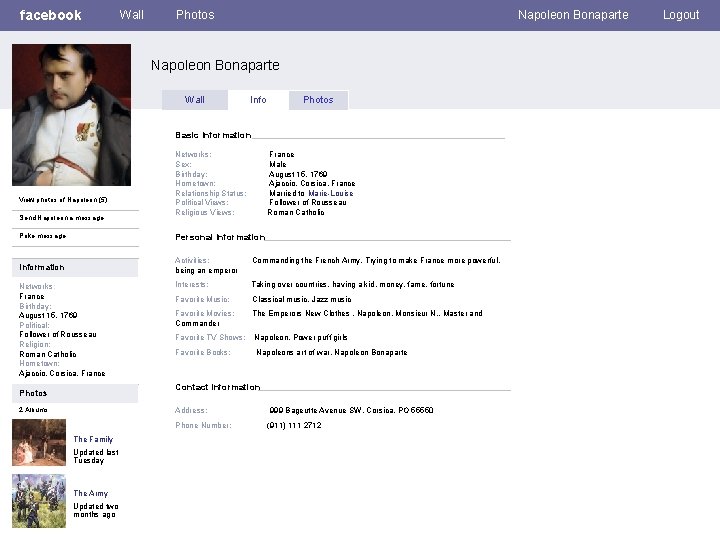Click Roman Catholic in sidebar Information
Viewport: 720px width, 540px height.
[x=48, y=354]
